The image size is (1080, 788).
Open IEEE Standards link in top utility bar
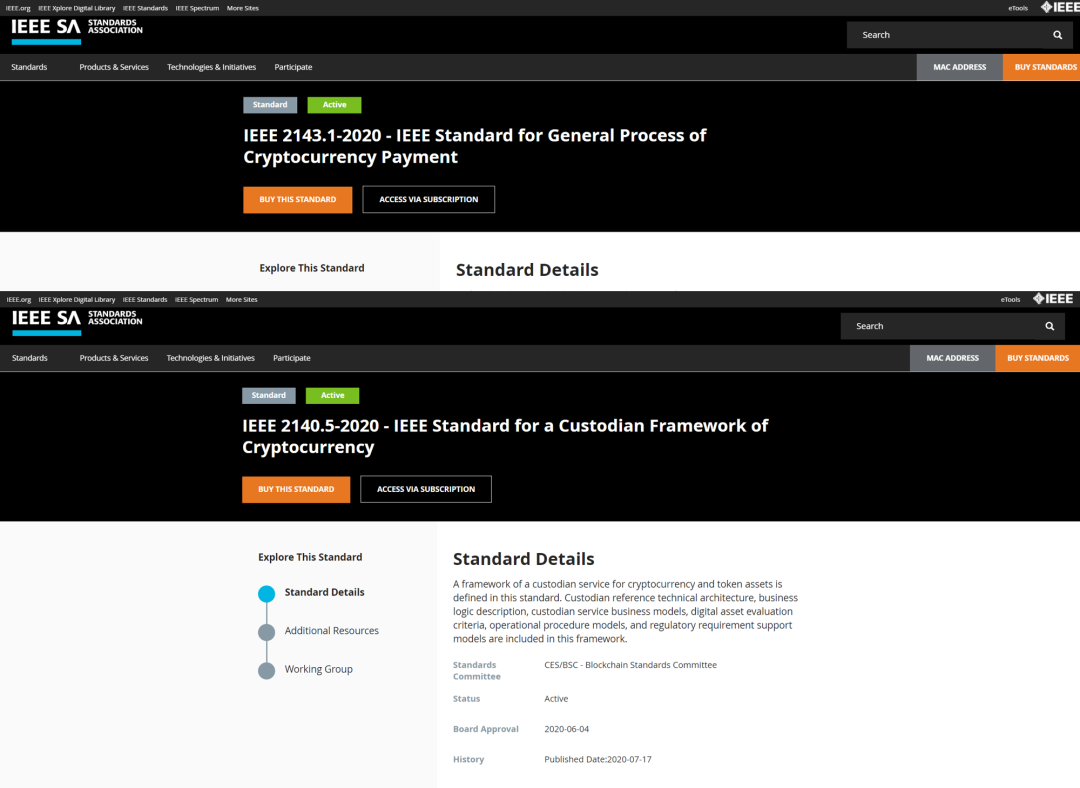145,8
